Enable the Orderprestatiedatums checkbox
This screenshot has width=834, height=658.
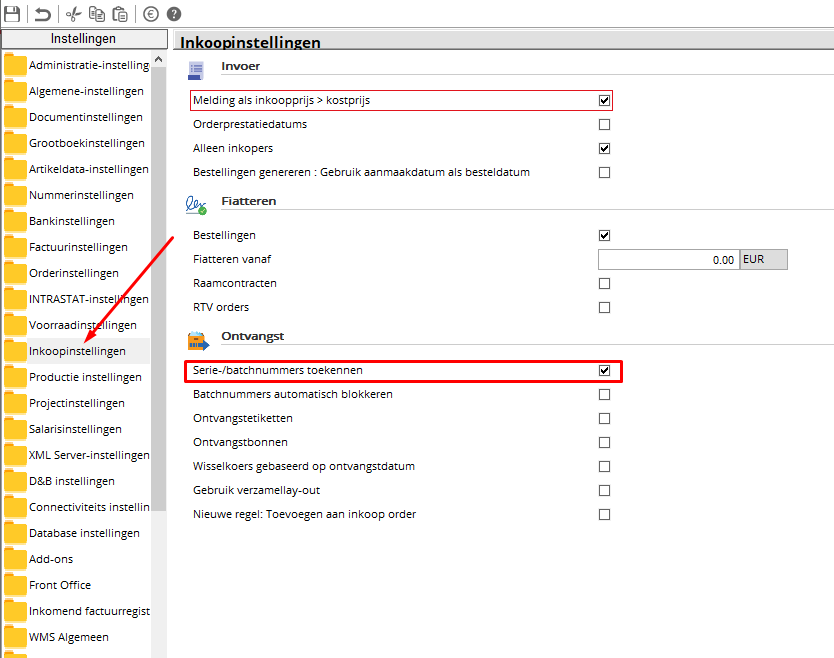point(604,125)
